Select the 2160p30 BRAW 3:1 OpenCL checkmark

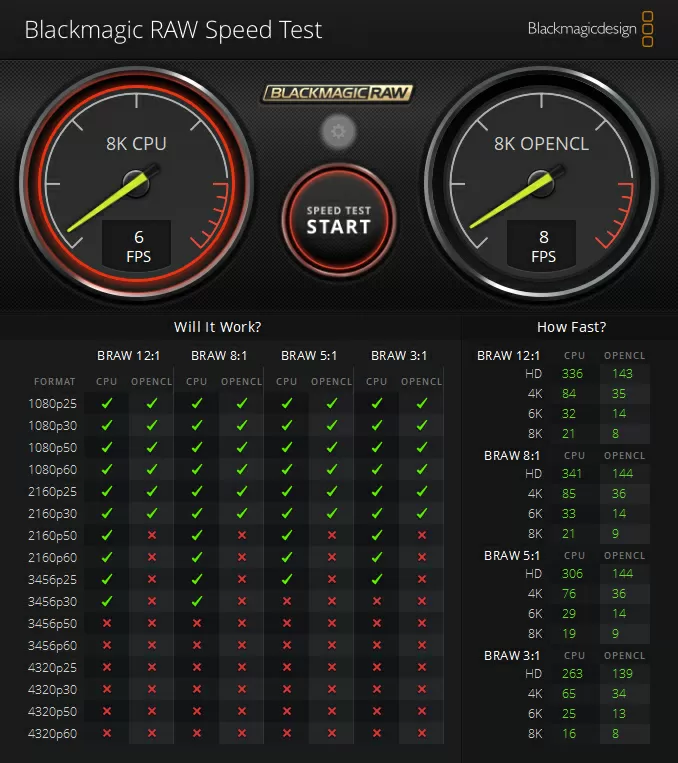click(x=422, y=513)
